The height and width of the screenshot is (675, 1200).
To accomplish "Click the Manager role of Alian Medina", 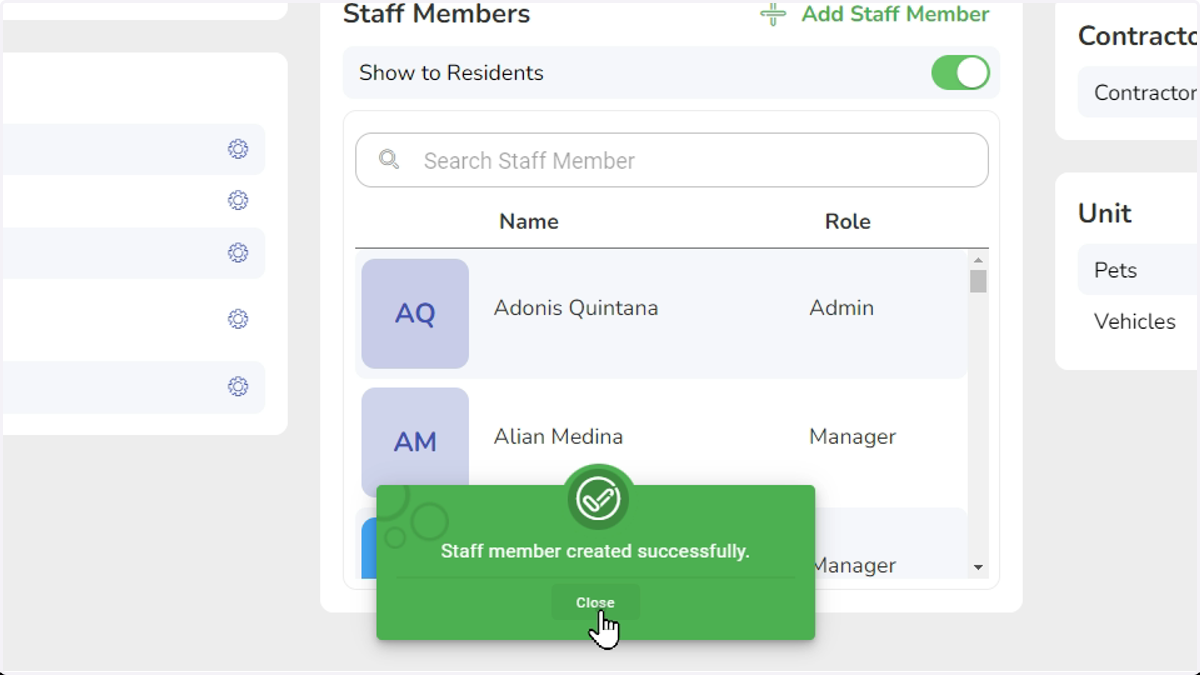I will (x=852, y=437).
